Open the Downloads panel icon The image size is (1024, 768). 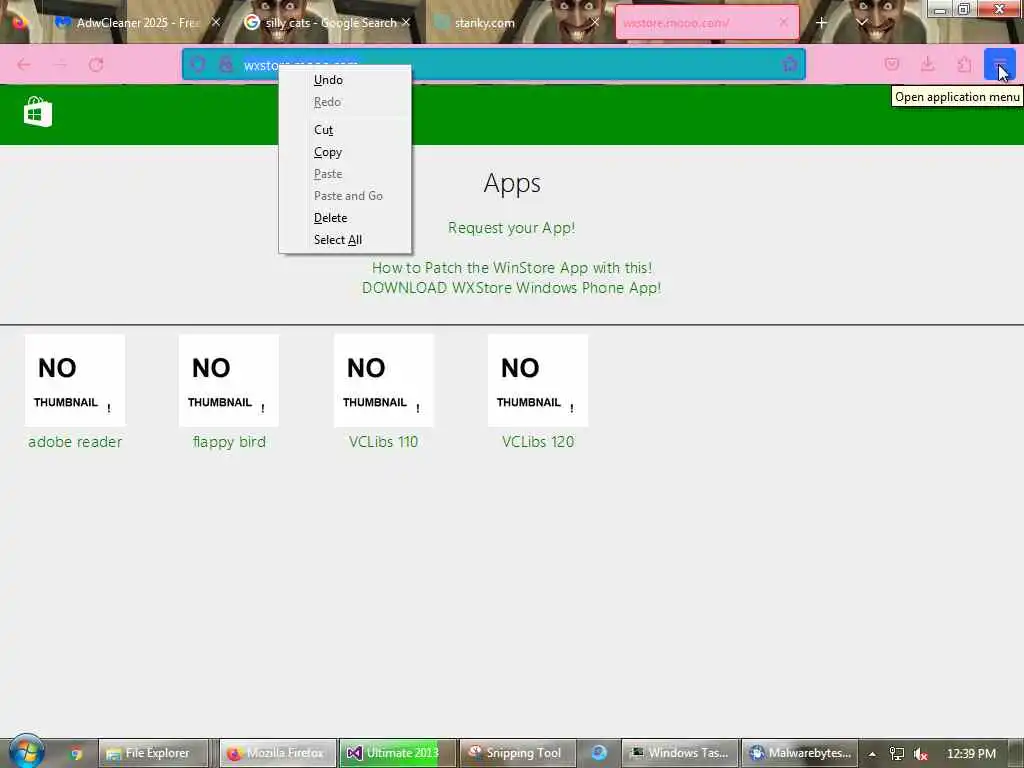(928, 64)
